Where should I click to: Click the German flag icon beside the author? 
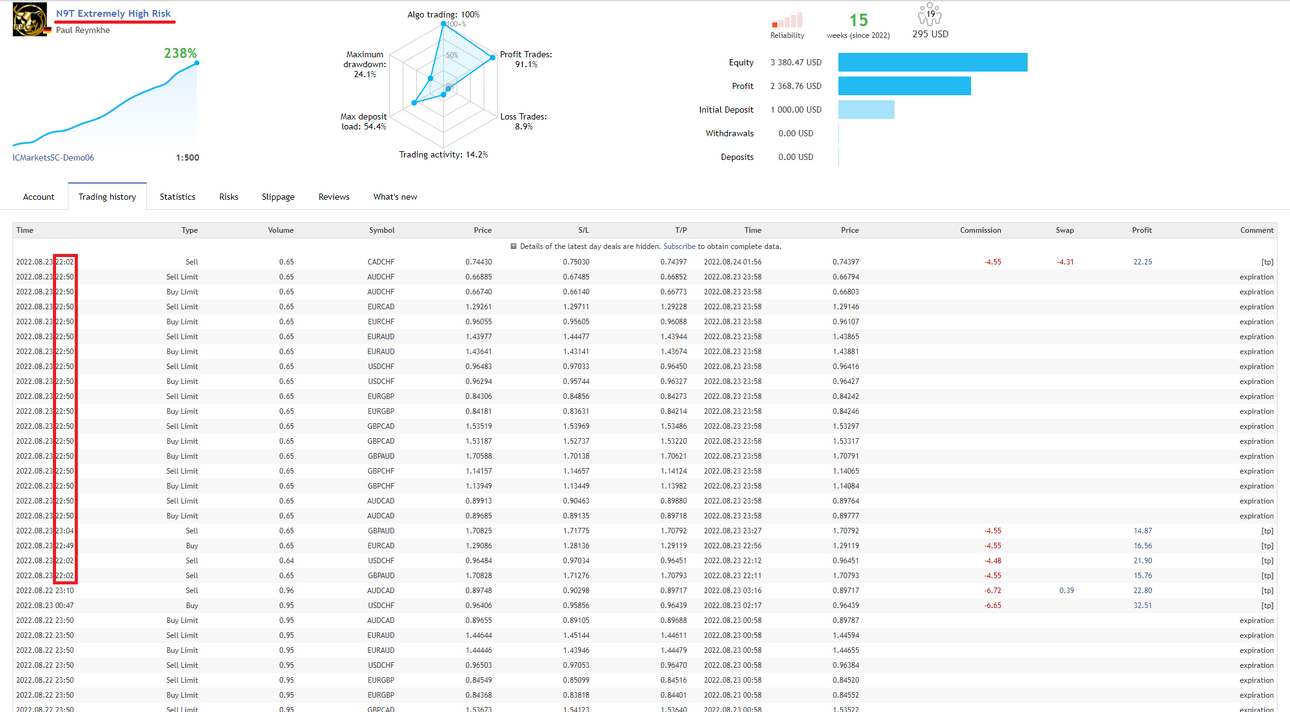coord(47,31)
